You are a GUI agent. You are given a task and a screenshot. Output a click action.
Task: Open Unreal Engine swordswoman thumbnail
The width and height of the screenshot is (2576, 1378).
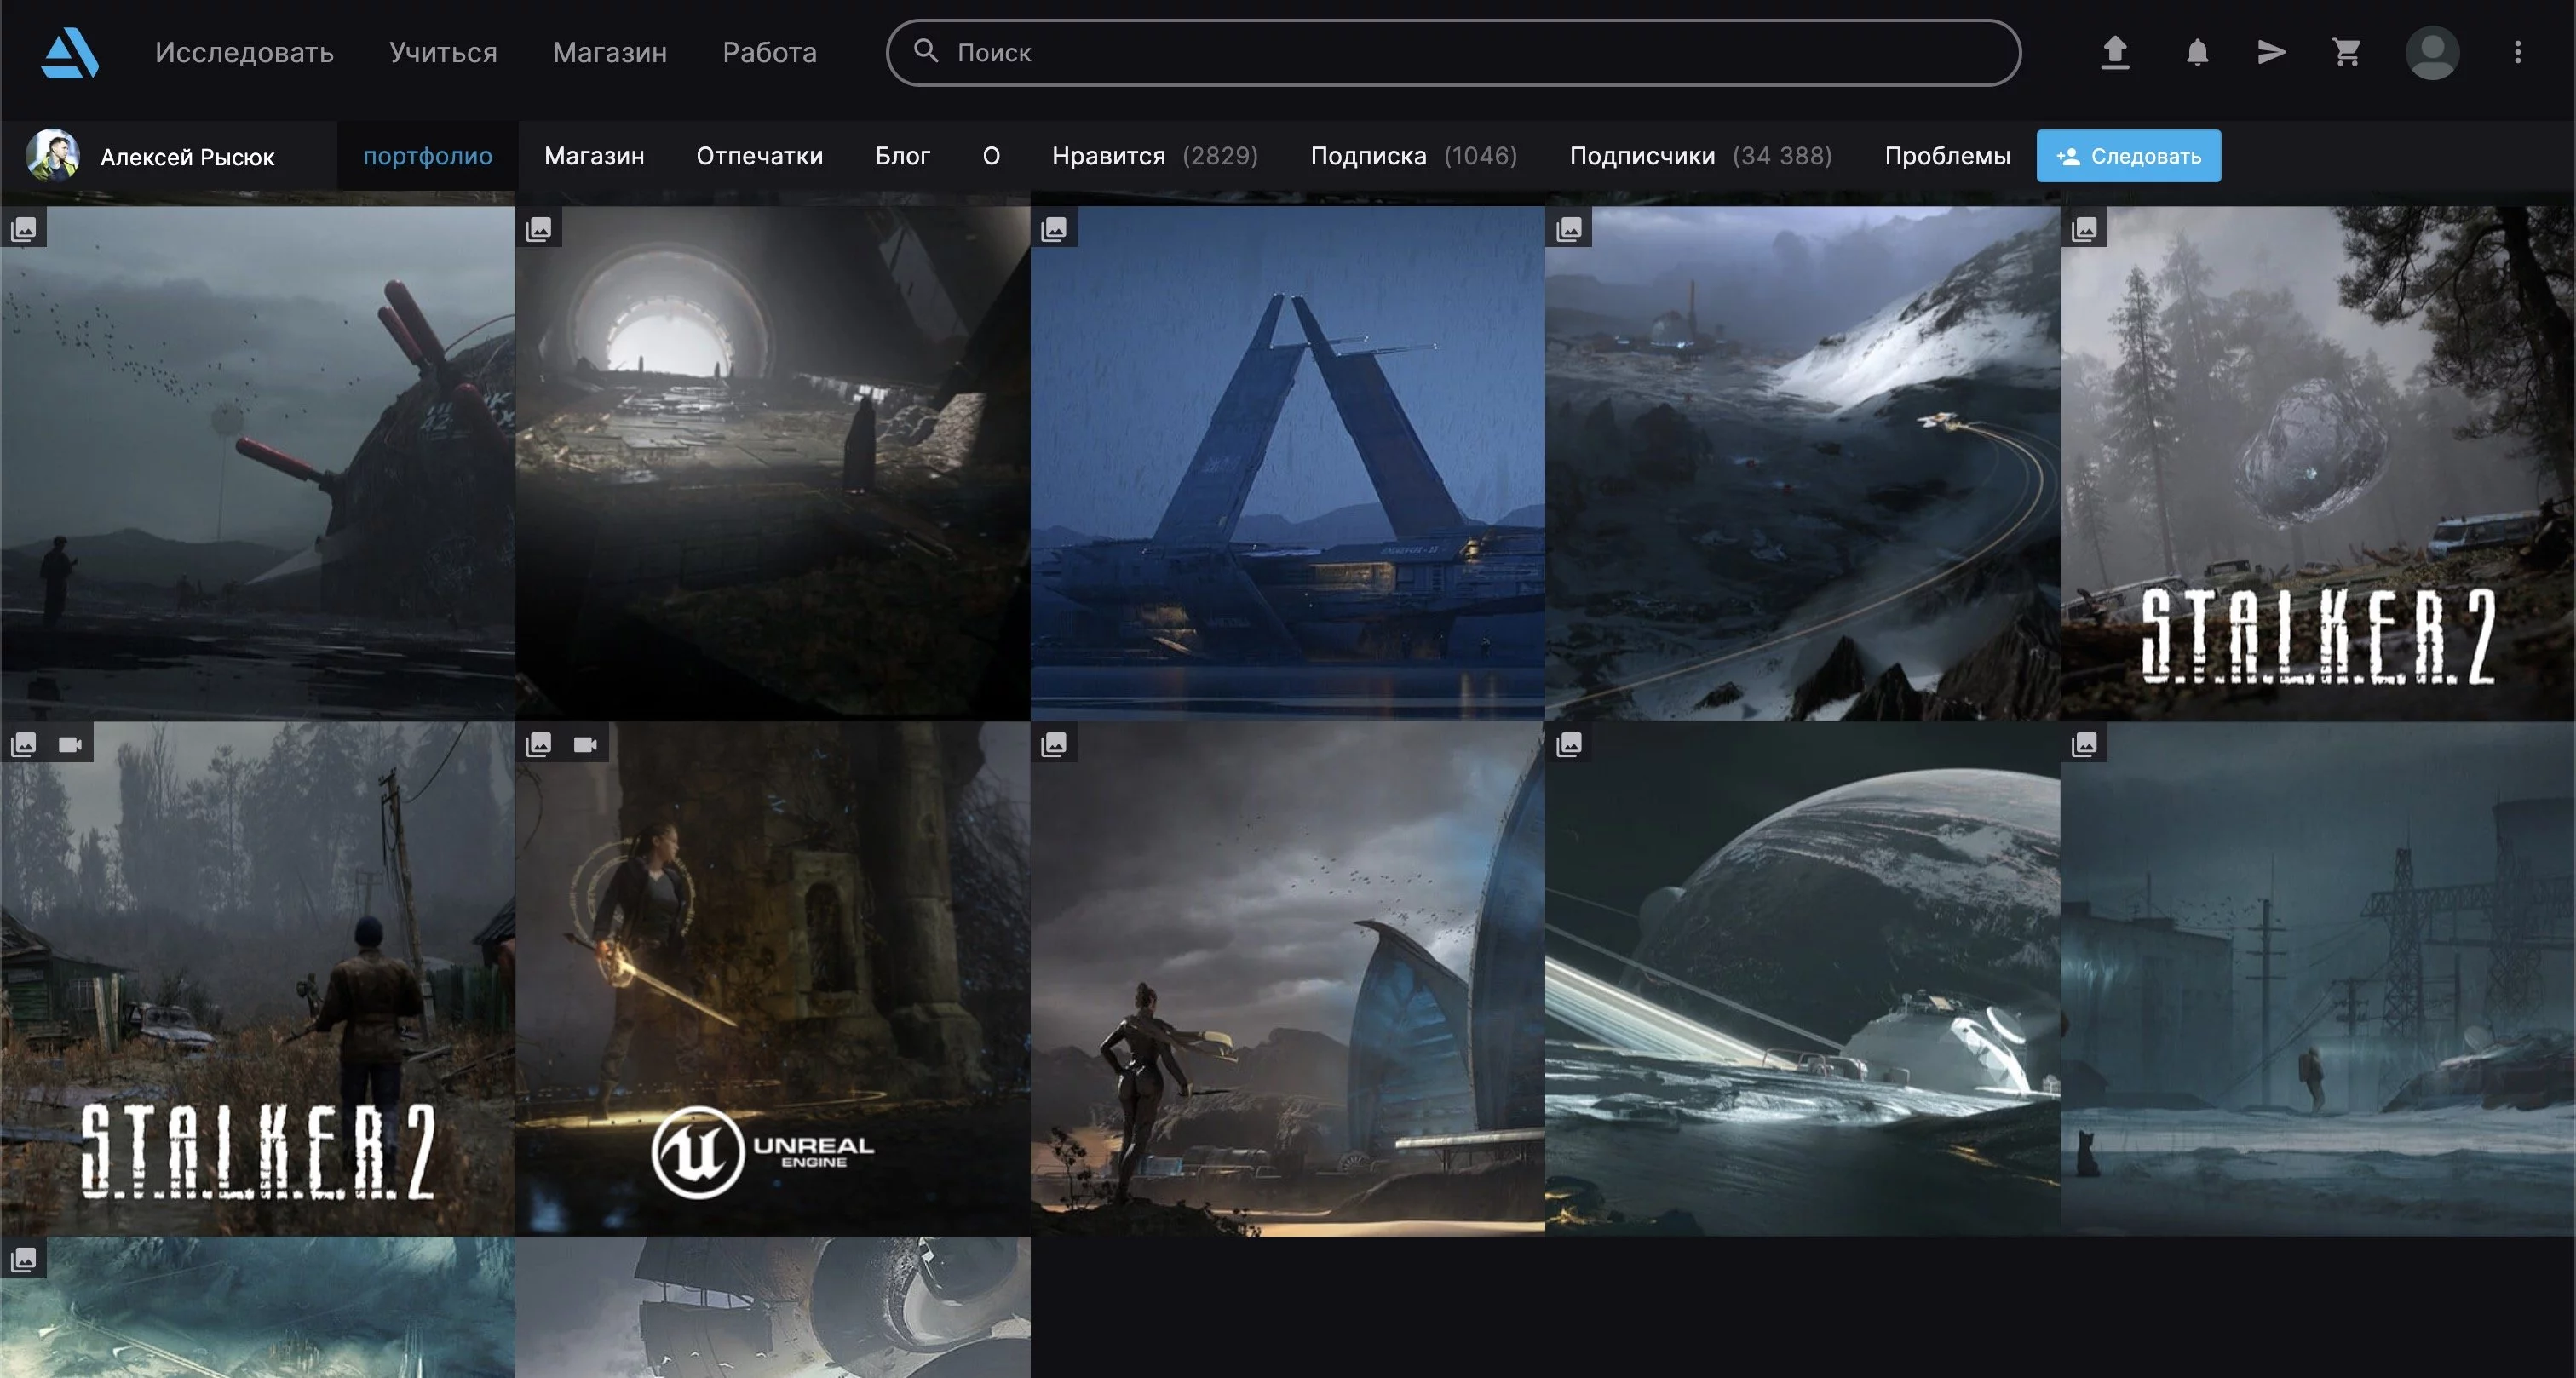[x=773, y=978]
